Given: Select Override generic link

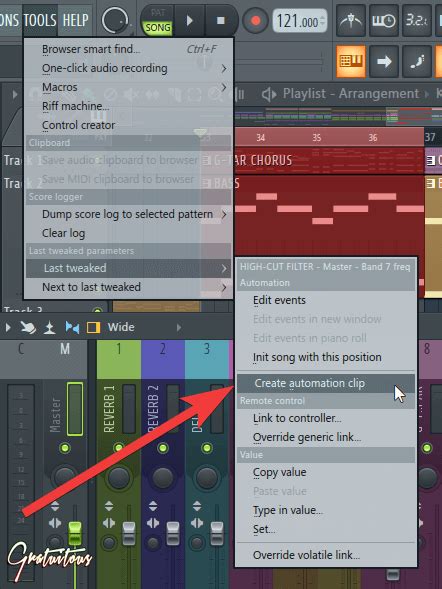Looking at the screenshot, I should click(326, 437).
